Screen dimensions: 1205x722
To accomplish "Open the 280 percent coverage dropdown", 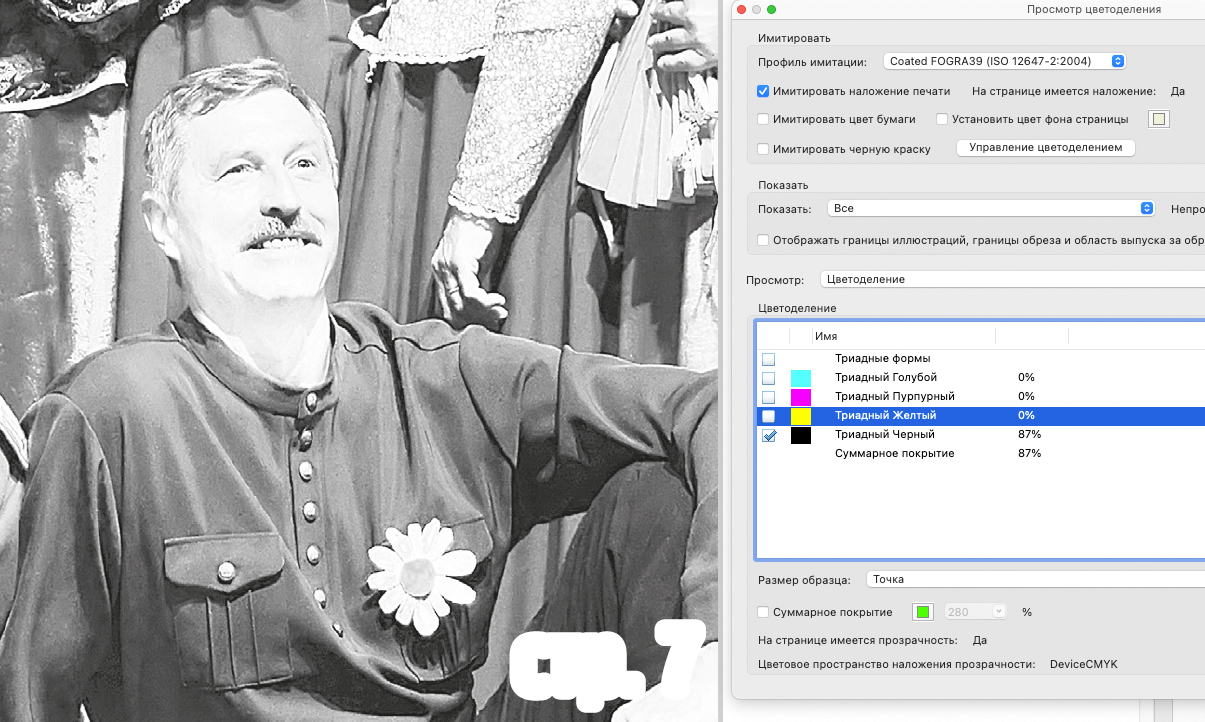I will pyautogui.click(x=974, y=611).
